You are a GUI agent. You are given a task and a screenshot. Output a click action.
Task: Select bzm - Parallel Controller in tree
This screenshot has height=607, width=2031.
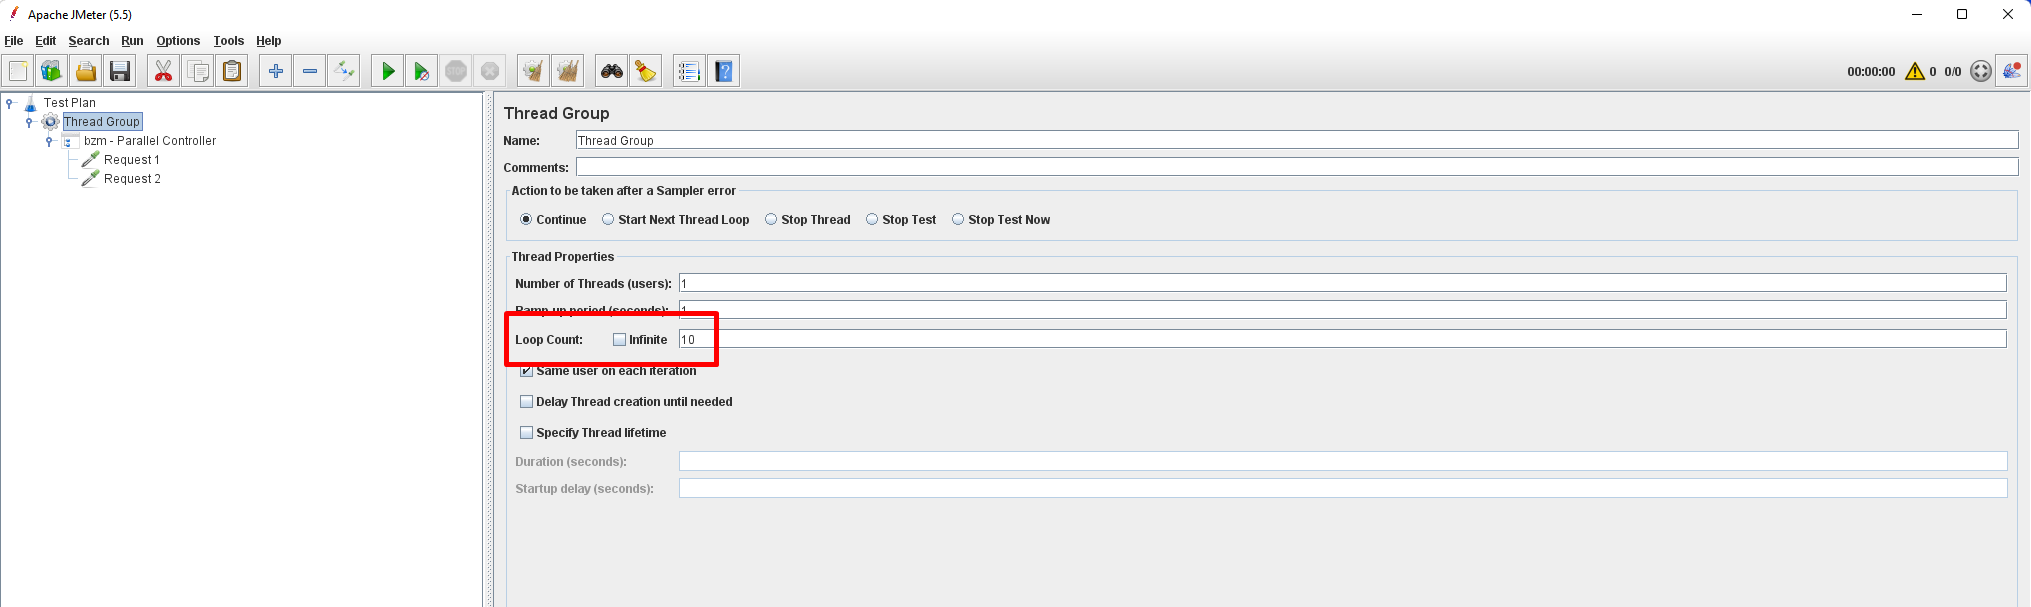tap(150, 141)
